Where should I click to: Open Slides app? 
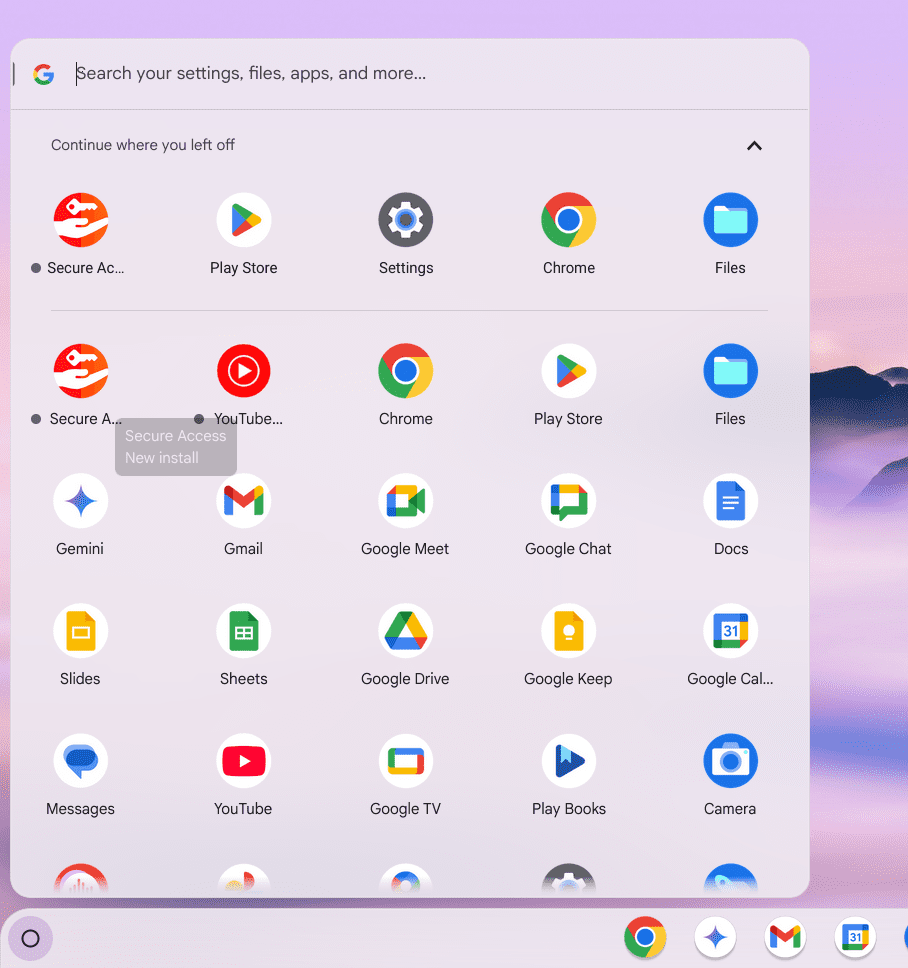point(80,632)
